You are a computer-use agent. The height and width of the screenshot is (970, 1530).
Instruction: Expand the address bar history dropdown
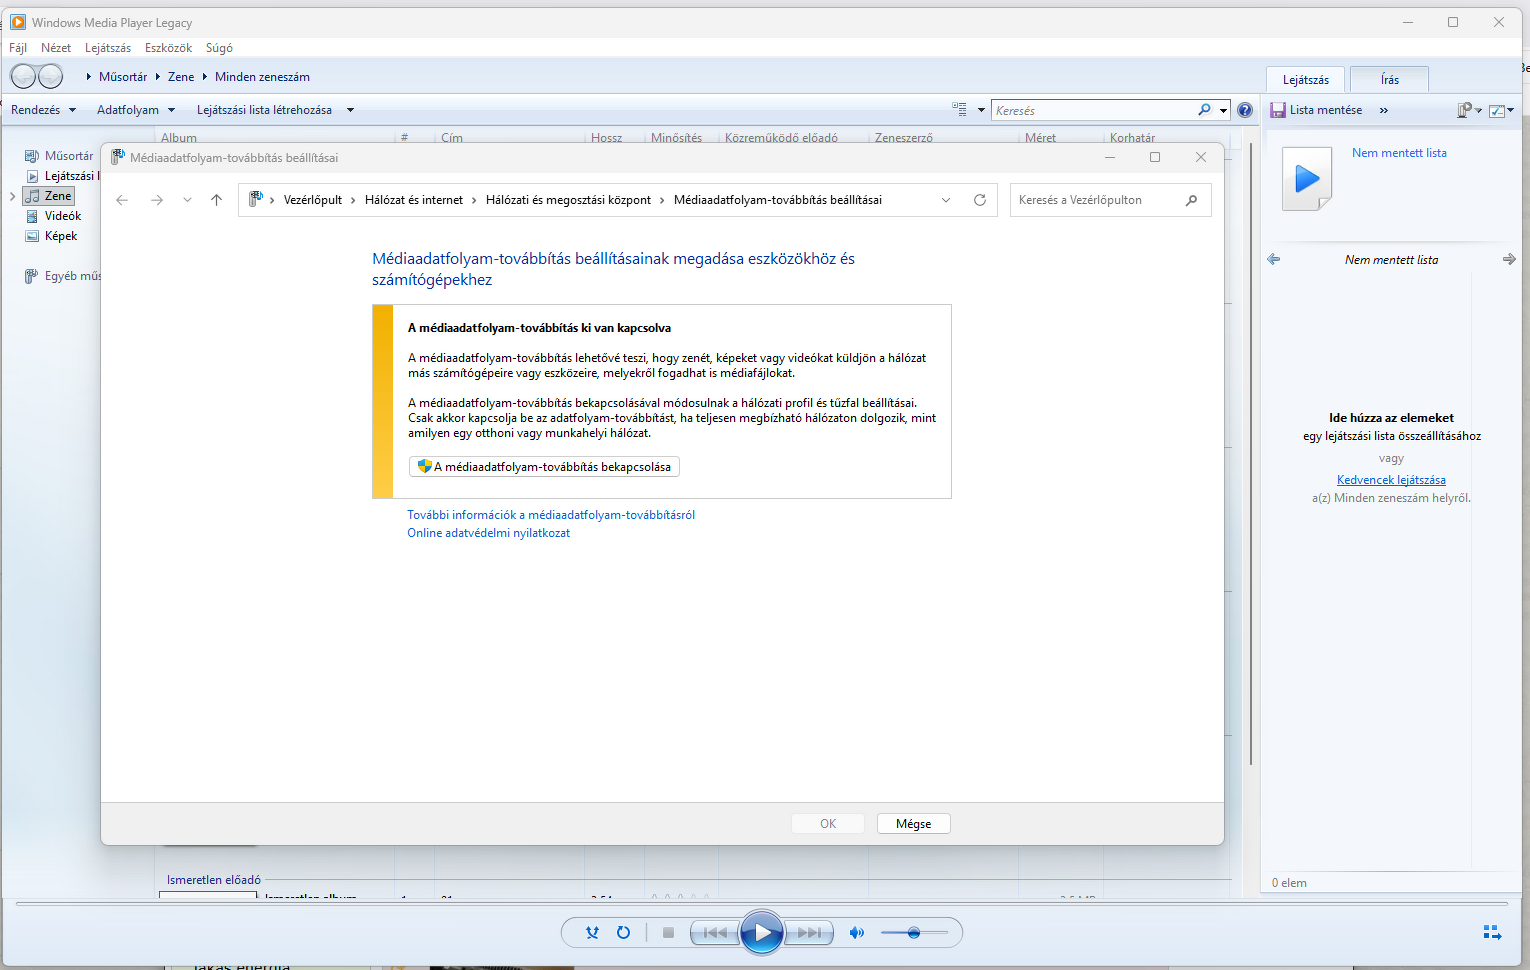tap(946, 200)
